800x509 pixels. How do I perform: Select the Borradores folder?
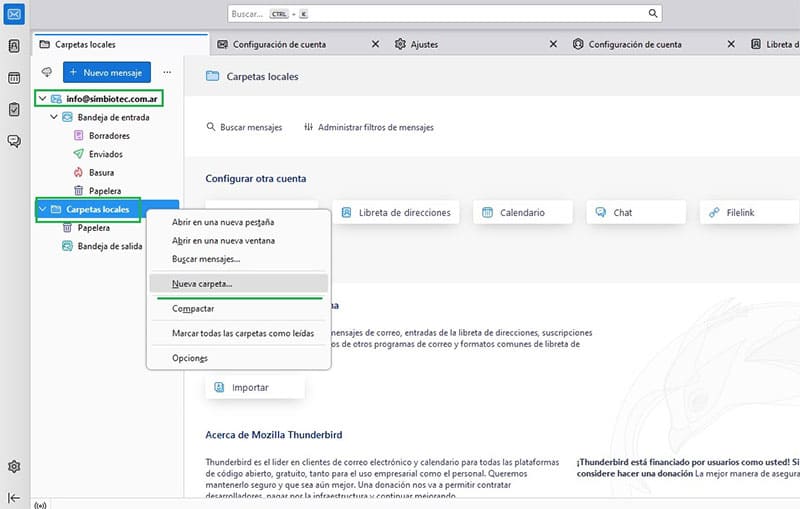click(109, 136)
